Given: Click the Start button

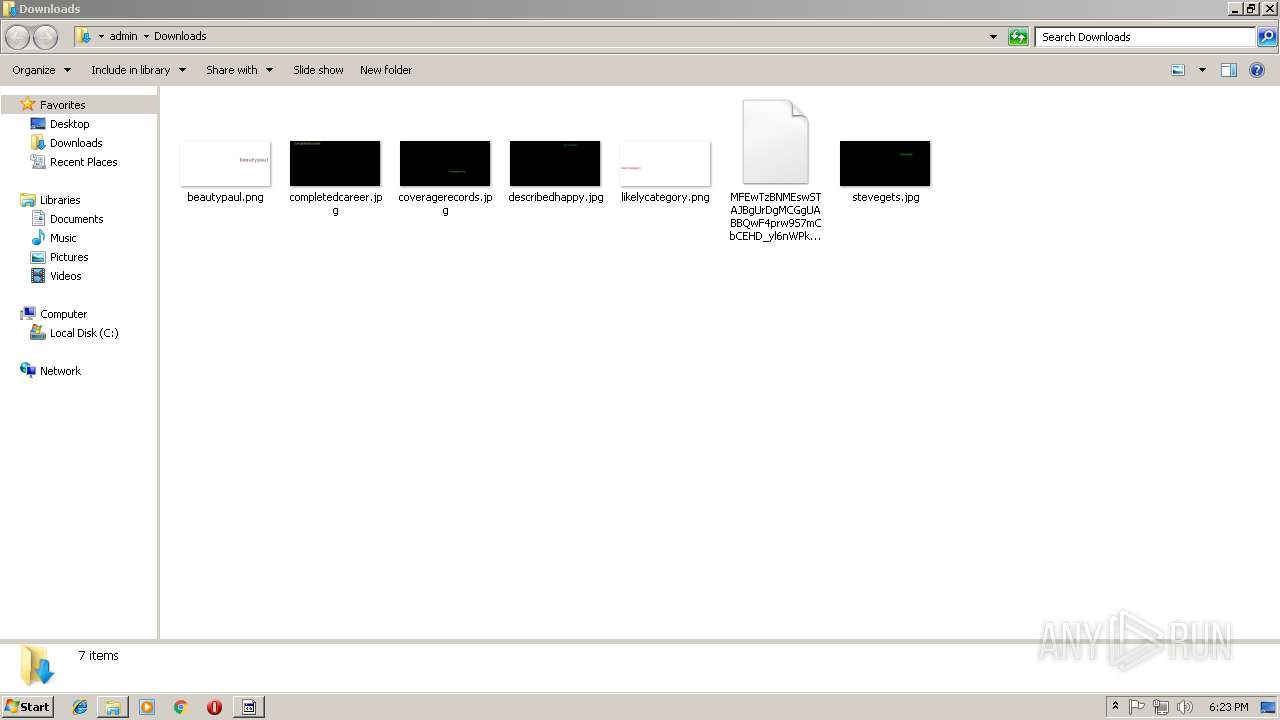Looking at the screenshot, I should pos(27,707).
